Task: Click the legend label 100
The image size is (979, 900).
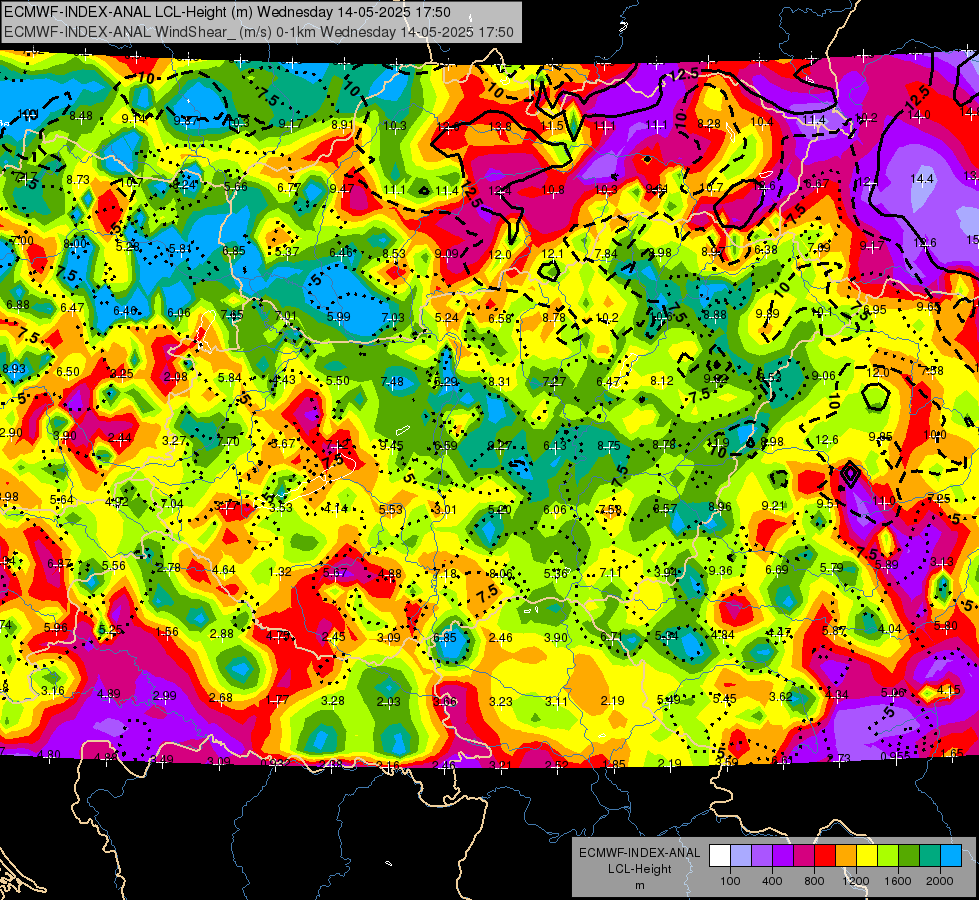Action: (730, 881)
